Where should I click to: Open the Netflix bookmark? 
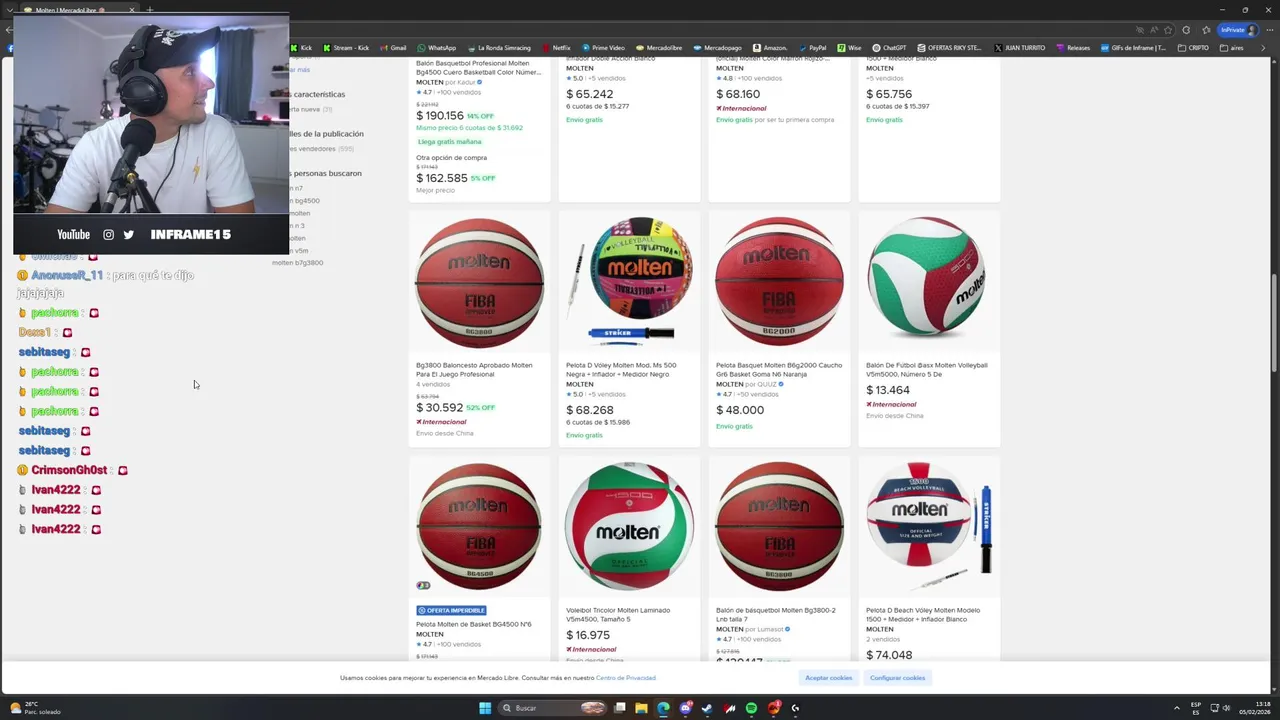tap(556, 47)
